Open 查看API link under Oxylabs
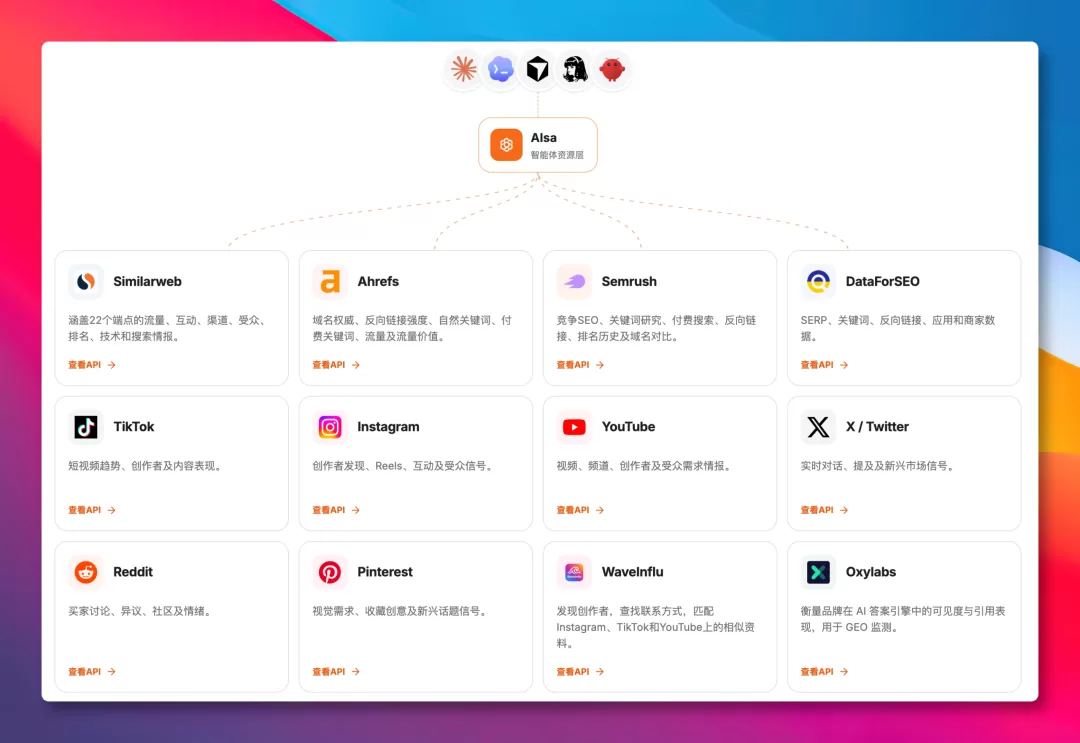The height and width of the screenshot is (743, 1080). 824,671
